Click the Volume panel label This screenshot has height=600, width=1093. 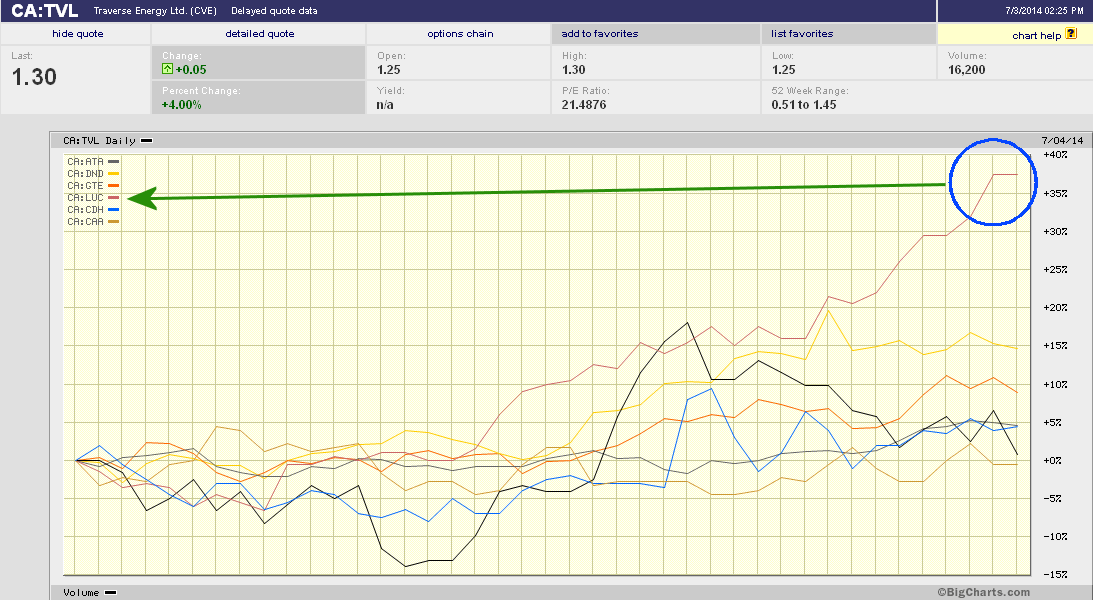click(x=81, y=593)
